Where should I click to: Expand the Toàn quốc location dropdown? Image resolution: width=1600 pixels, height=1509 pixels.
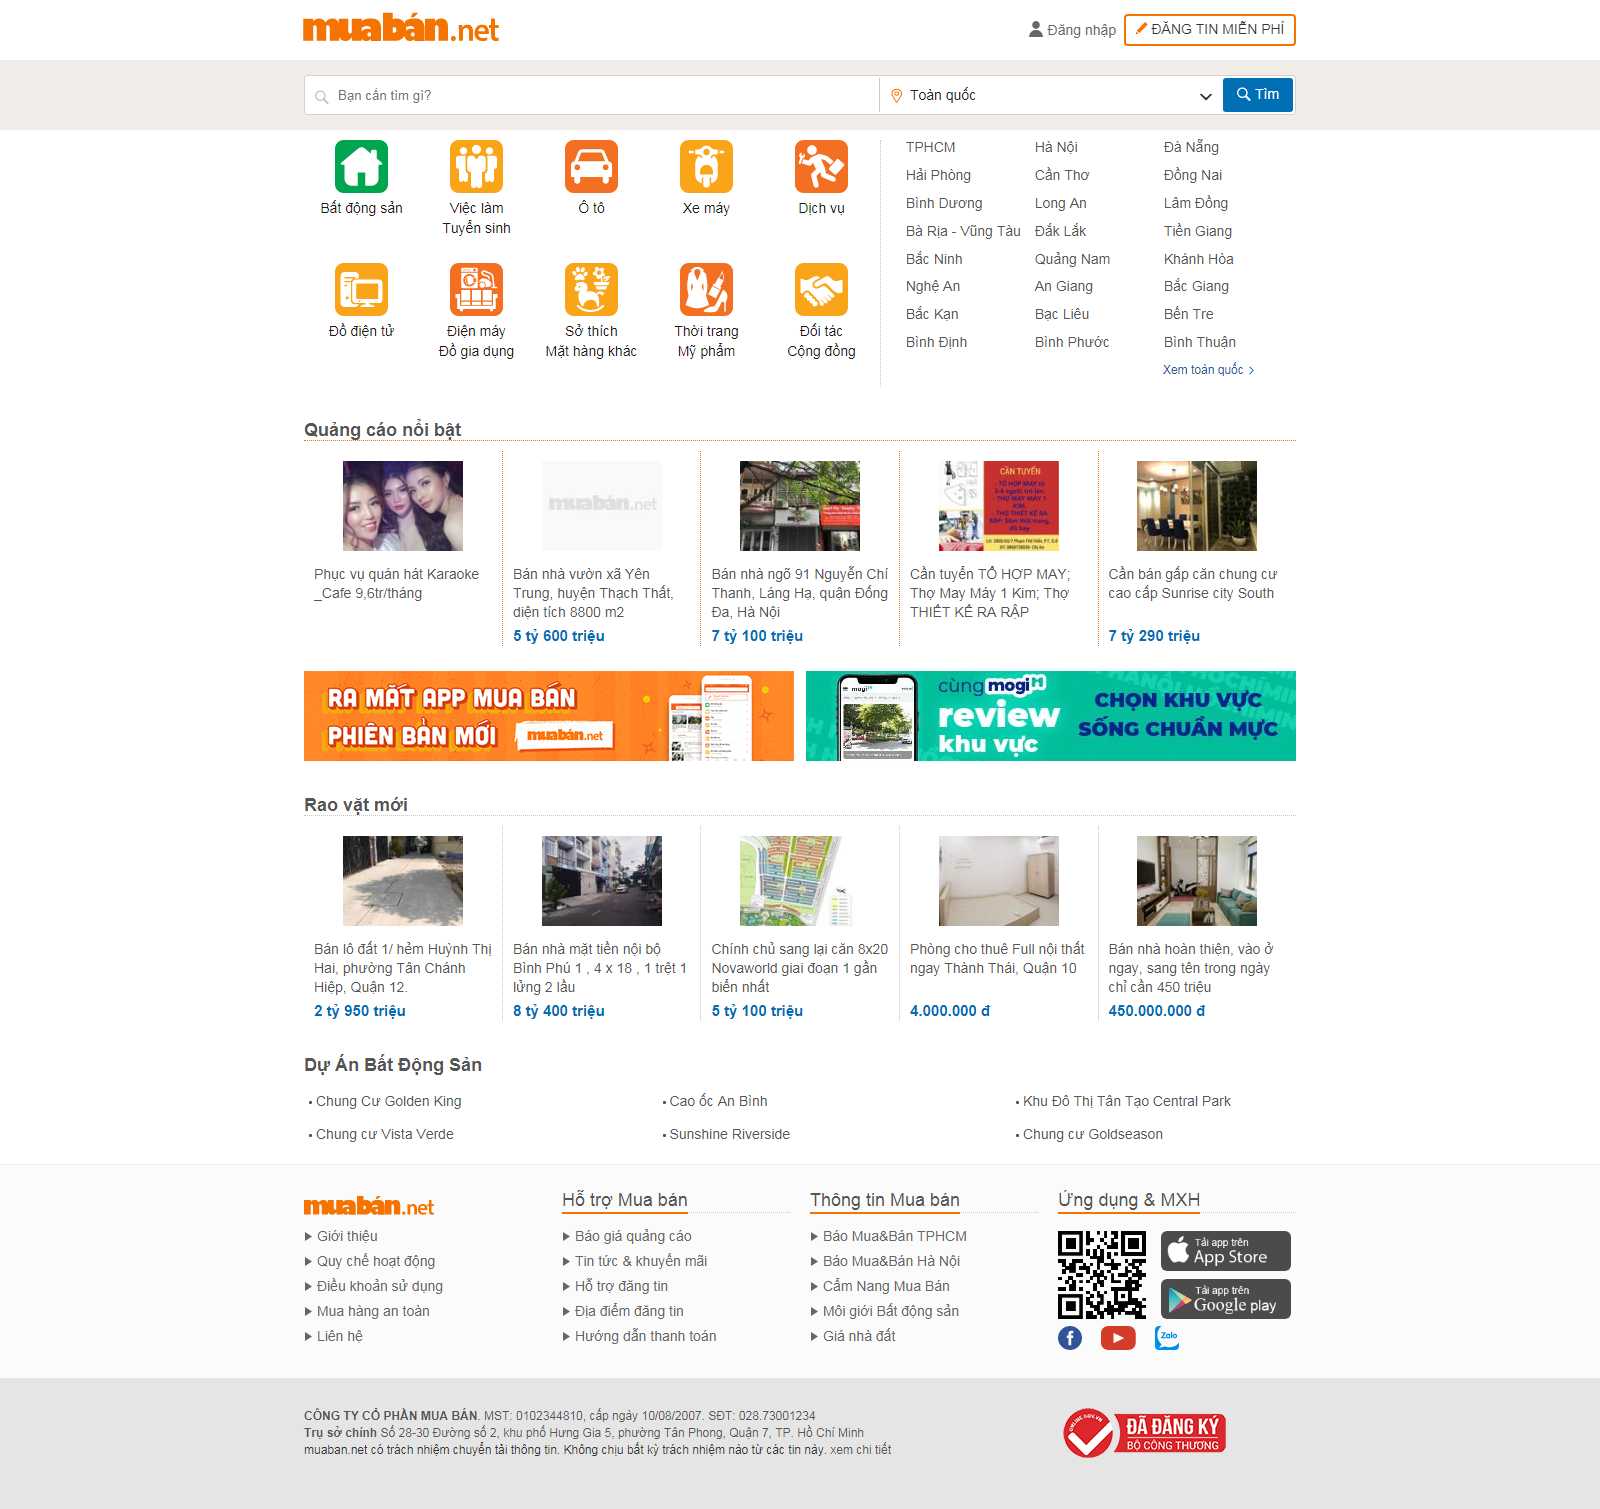(1050, 95)
